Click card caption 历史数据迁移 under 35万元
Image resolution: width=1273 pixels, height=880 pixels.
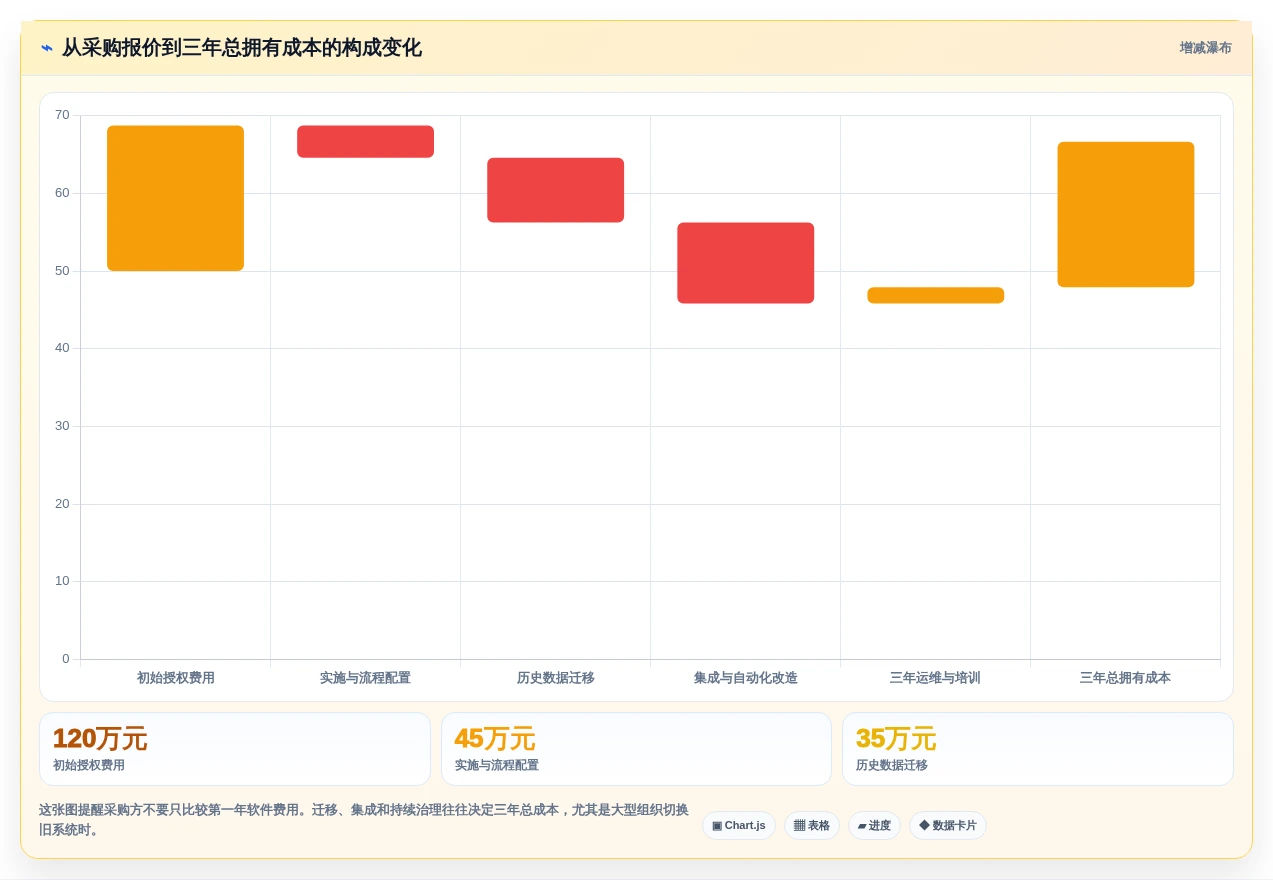(x=892, y=765)
